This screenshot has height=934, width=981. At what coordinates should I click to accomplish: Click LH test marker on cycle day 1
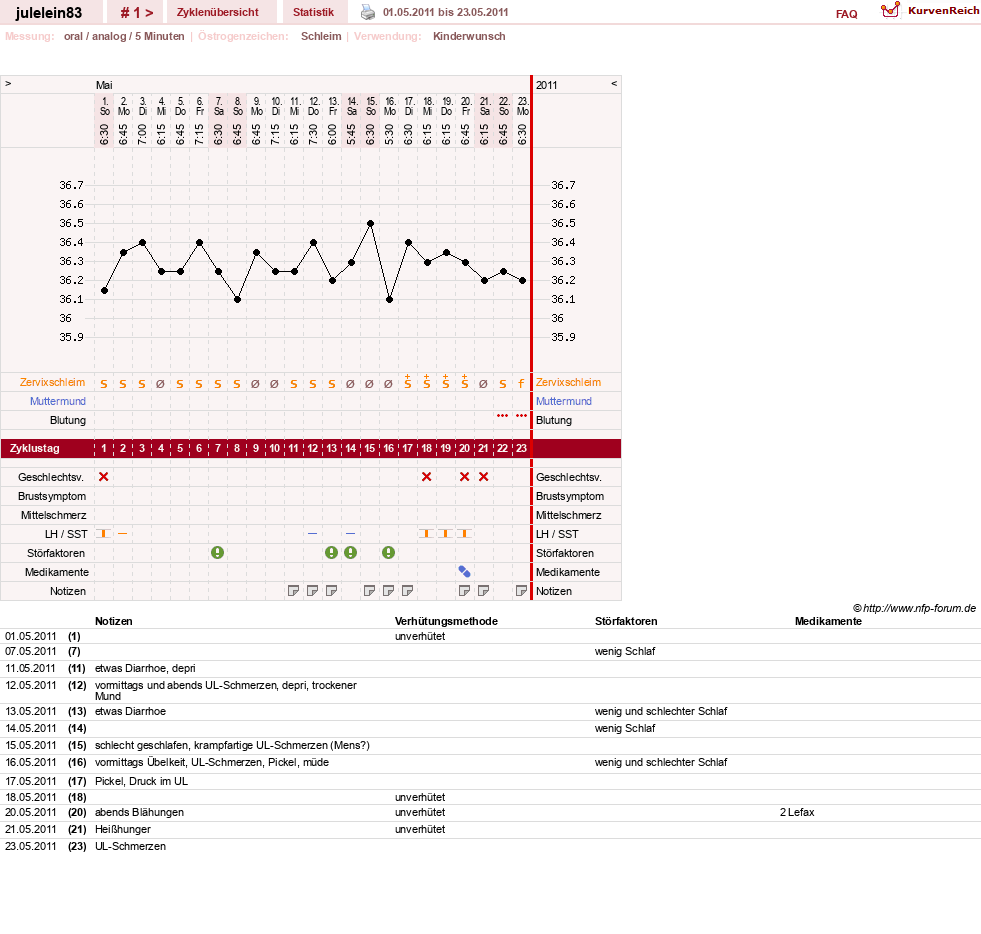pyautogui.click(x=103, y=533)
